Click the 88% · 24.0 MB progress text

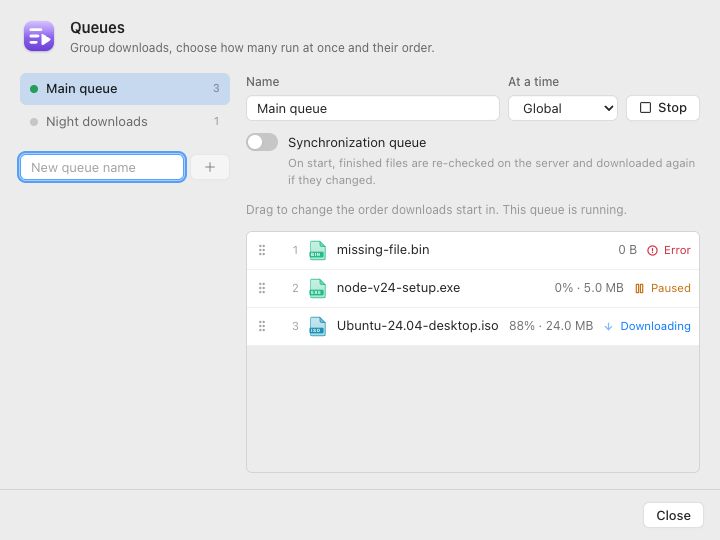tap(551, 326)
